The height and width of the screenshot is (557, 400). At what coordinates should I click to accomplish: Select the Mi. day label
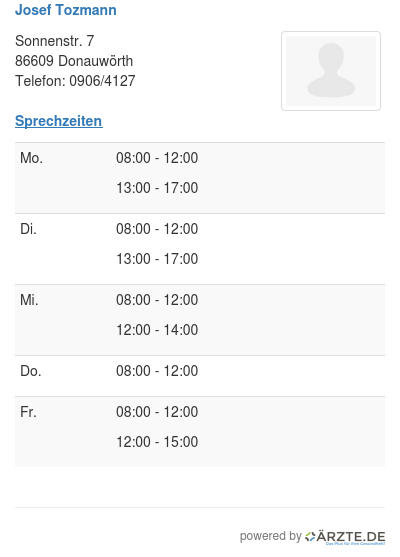(29, 300)
